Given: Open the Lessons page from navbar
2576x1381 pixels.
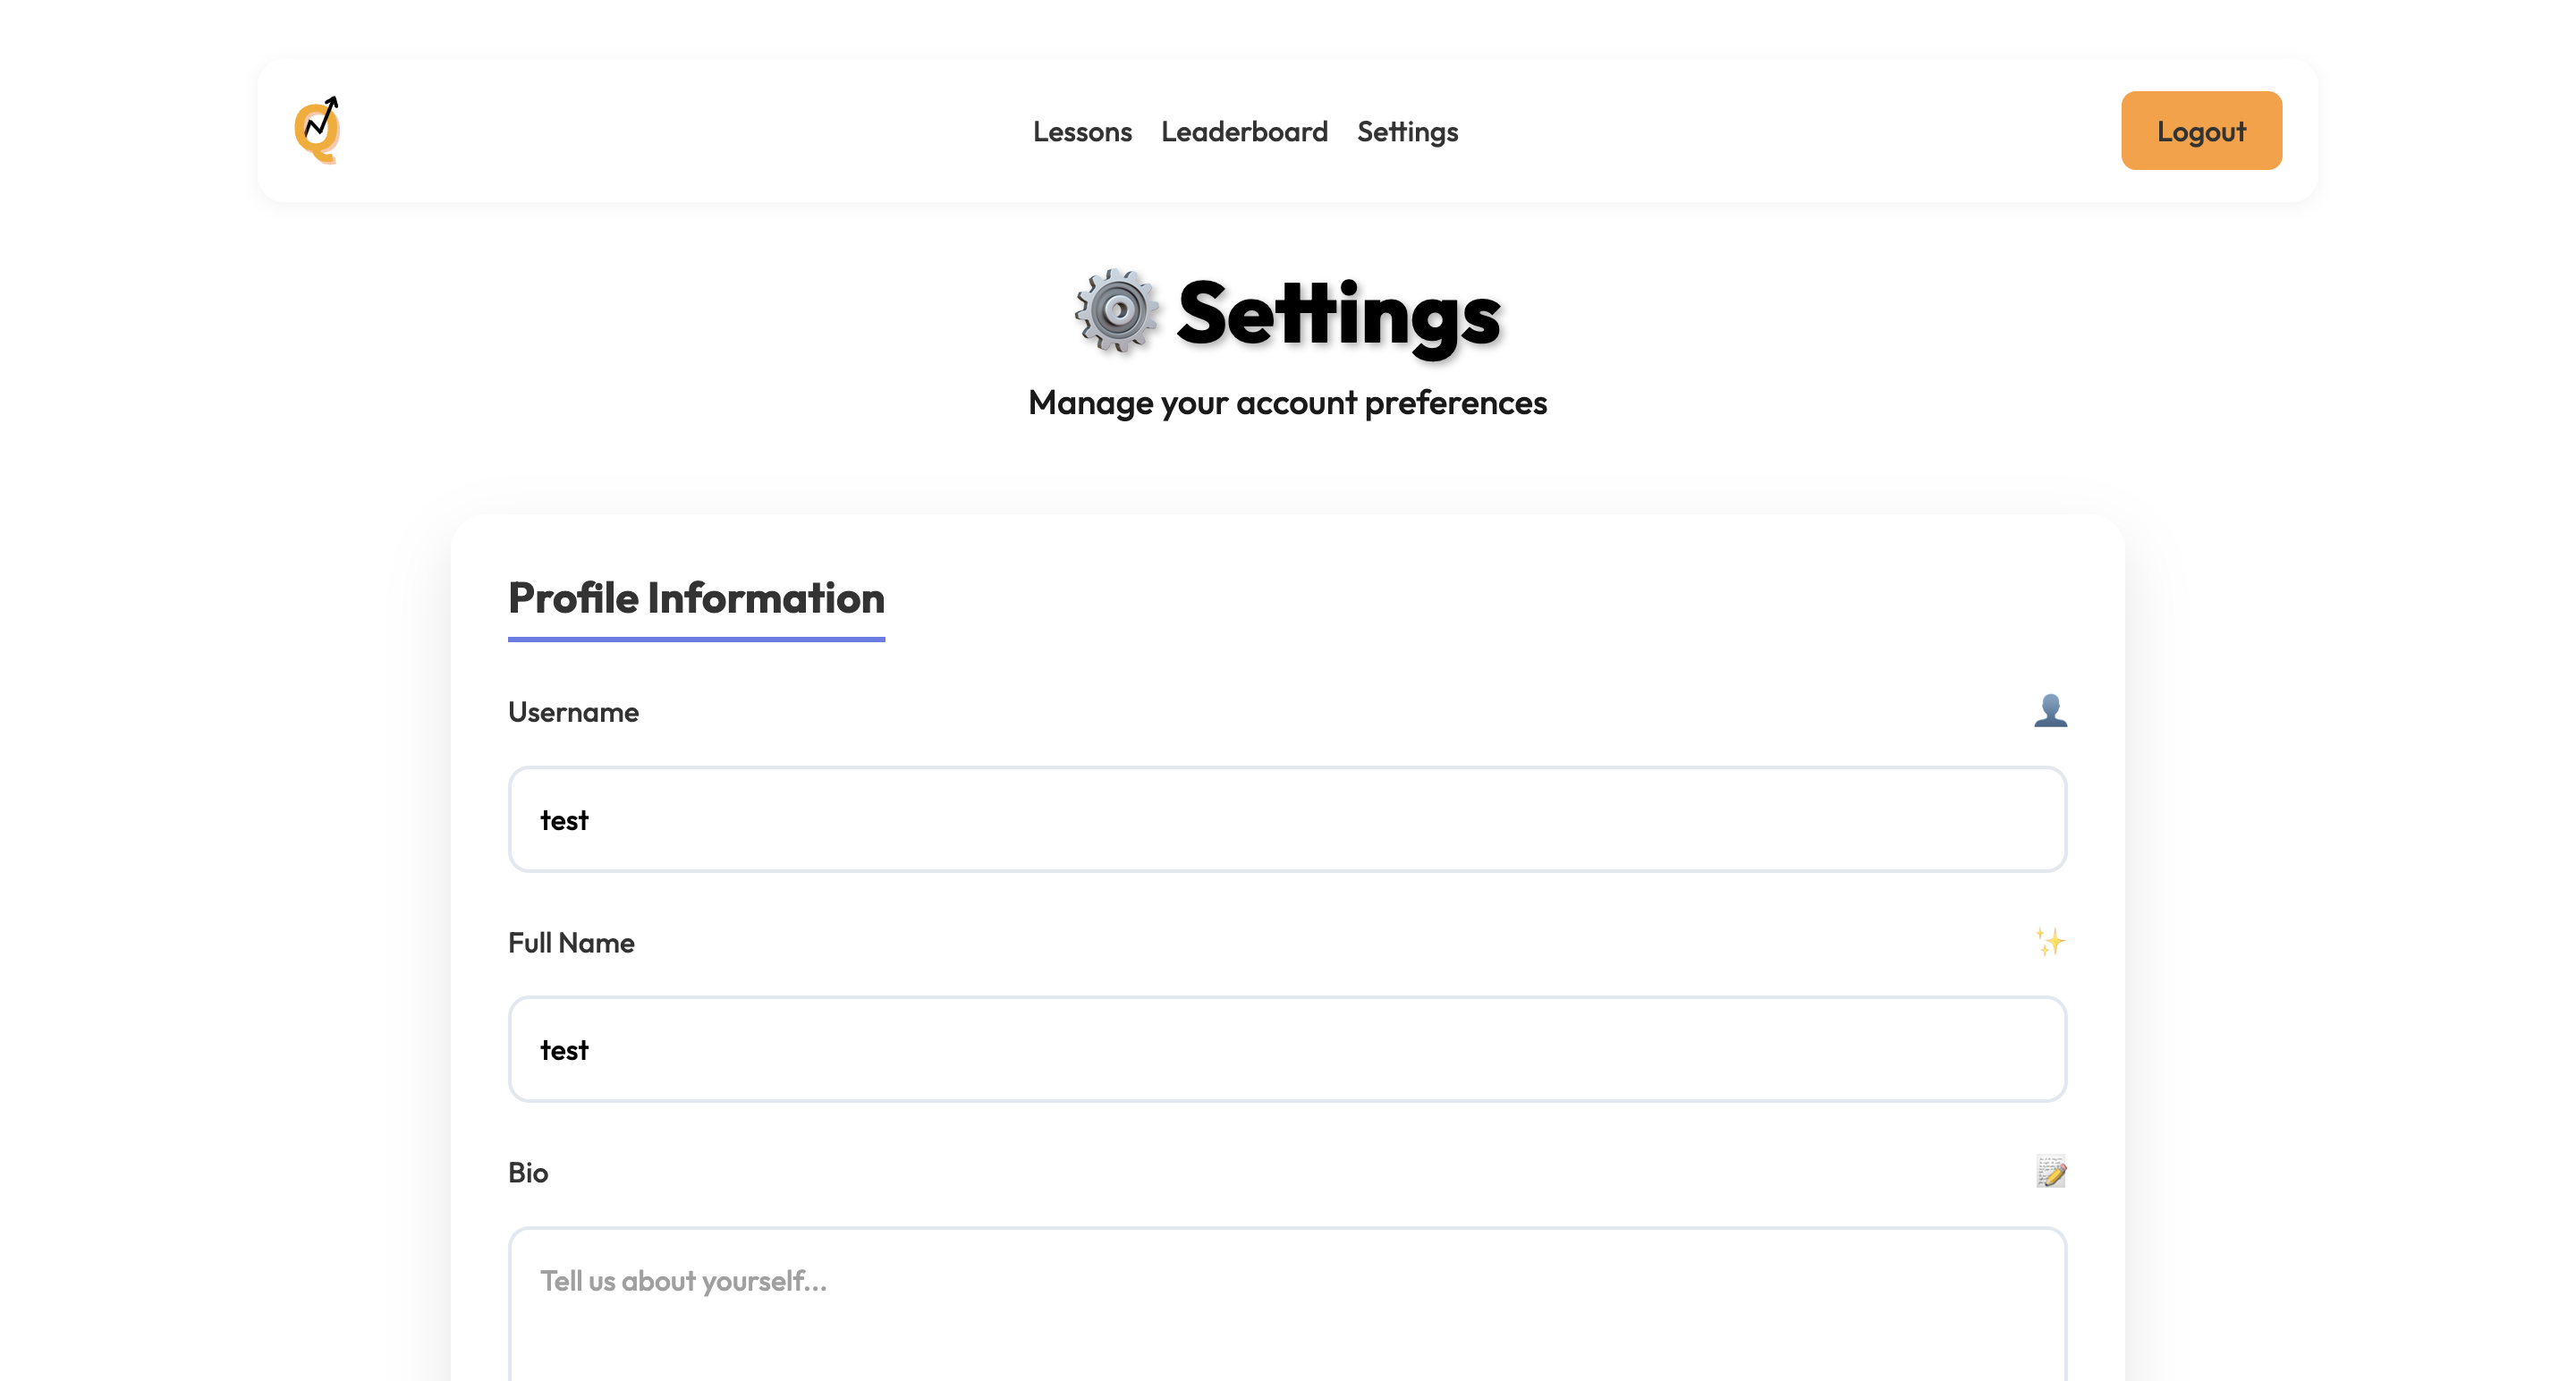Looking at the screenshot, I should pyautogui.click(x=1082, y=131).
